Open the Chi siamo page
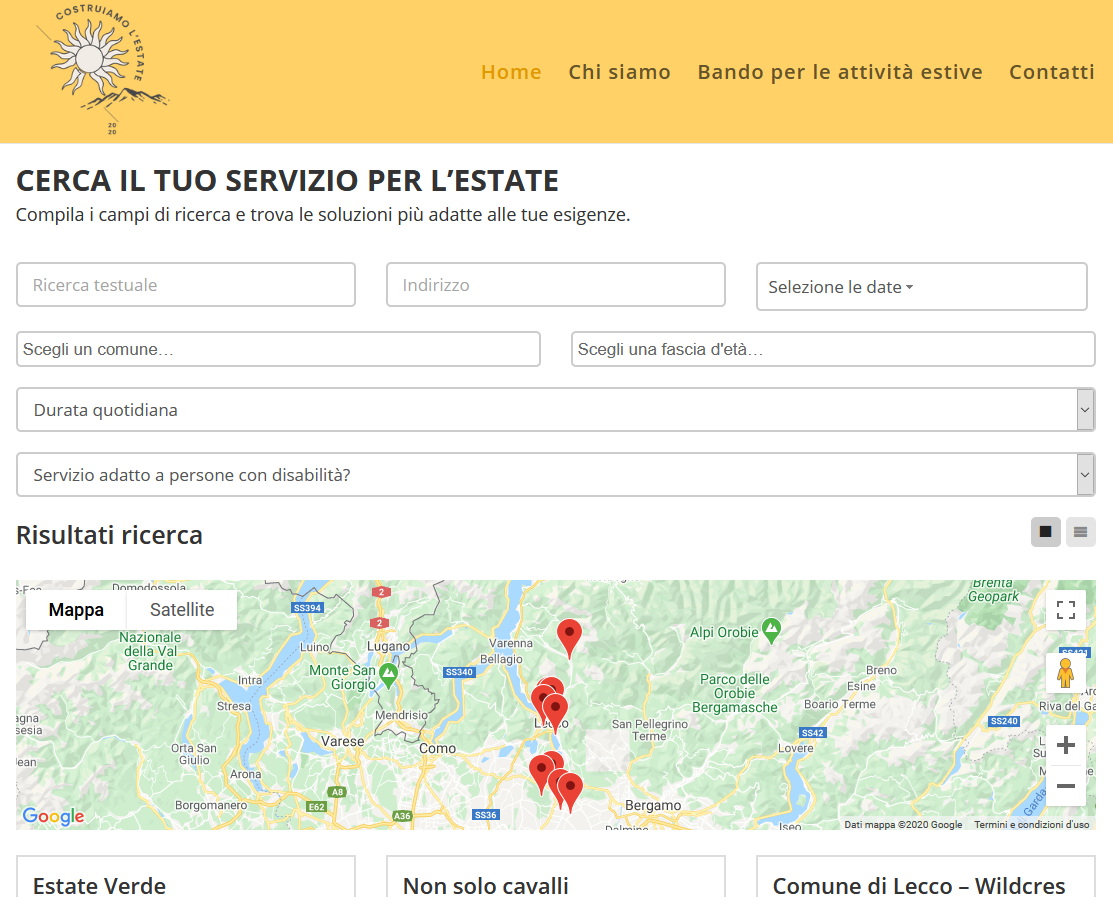Screen dimensions: 1113x897 (620, 72)
